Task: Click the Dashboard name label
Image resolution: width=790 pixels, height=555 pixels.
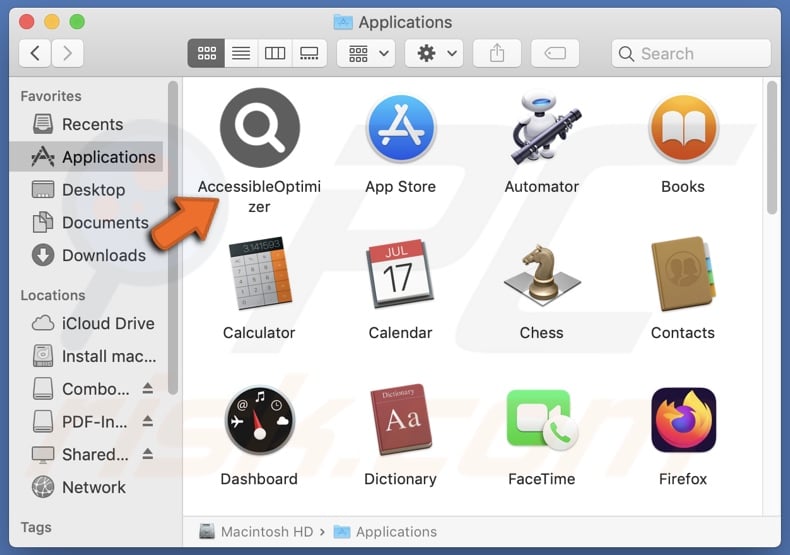Action: tap(259, 478)
